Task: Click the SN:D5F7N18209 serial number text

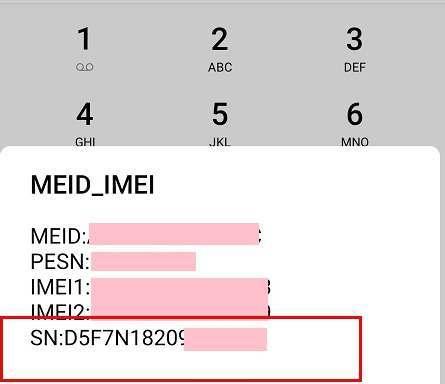Action: pos(108,338)
